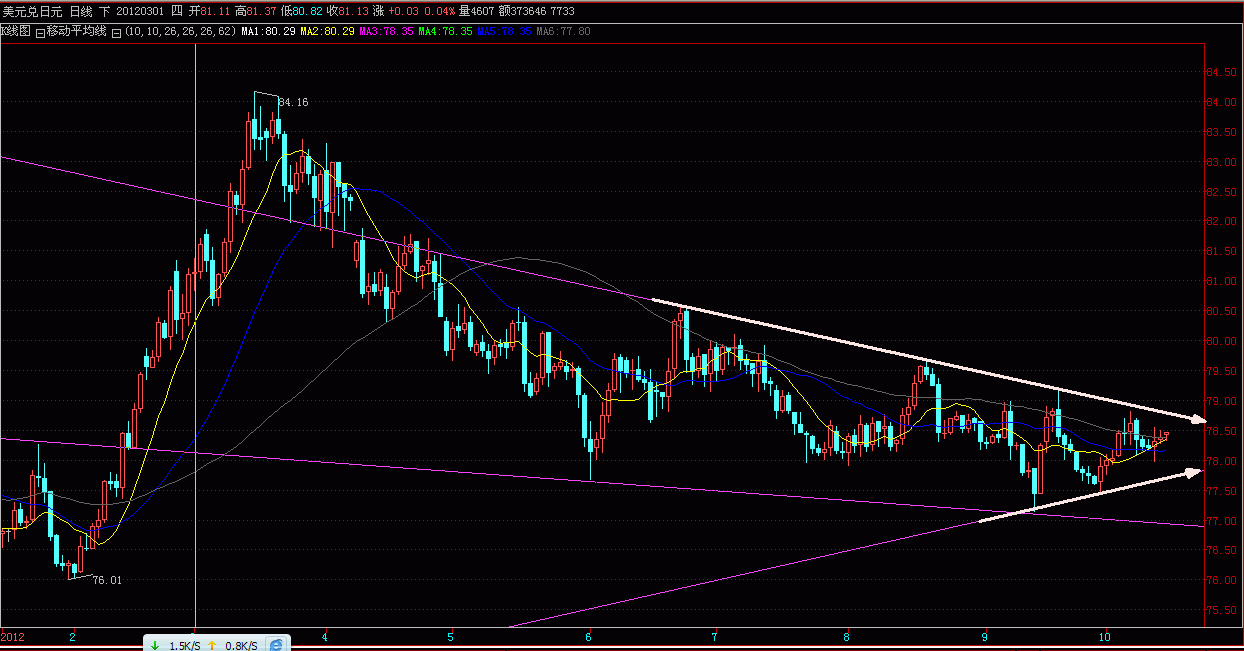Click the 75.50 price axis label
Viewport: 1244px width, 651px height.
coord(1222,610)
